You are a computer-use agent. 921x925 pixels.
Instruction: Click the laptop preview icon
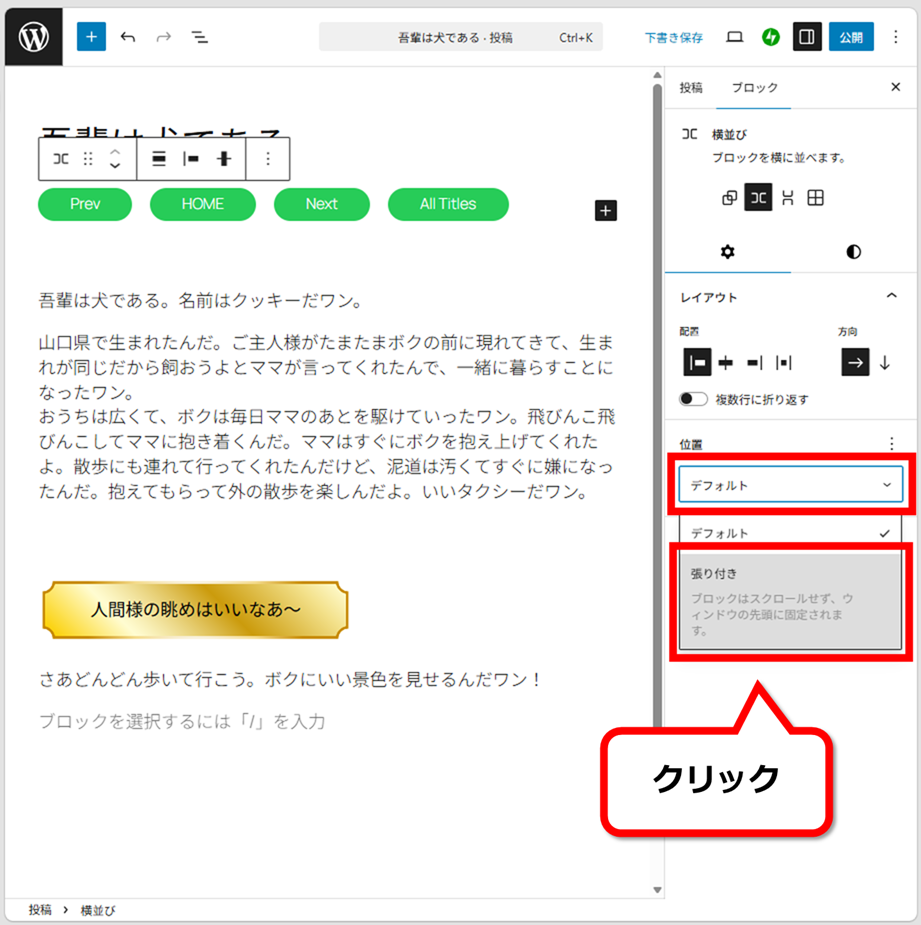pyautogui.click(x=734, y=37)
